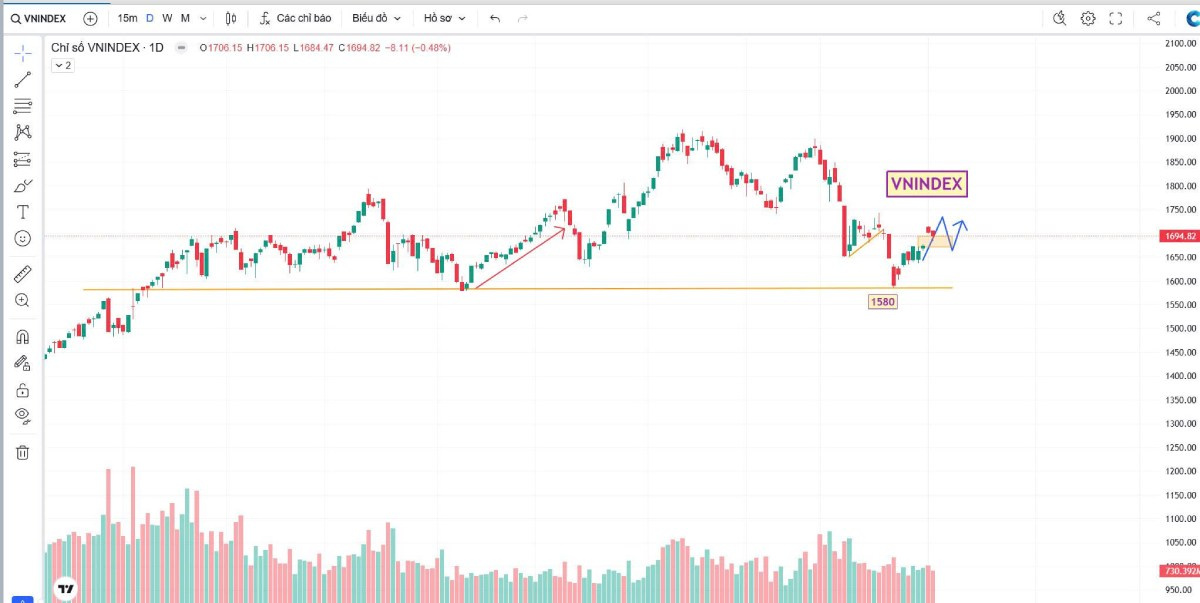Open the Emoji stickers tool

[x=20, y=238]
